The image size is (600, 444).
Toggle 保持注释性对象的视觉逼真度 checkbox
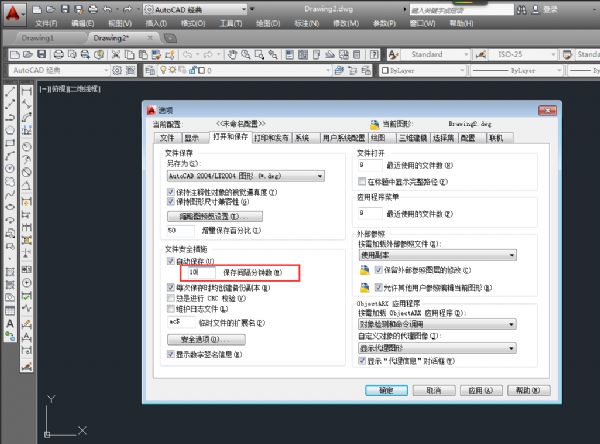coord(171,192)
